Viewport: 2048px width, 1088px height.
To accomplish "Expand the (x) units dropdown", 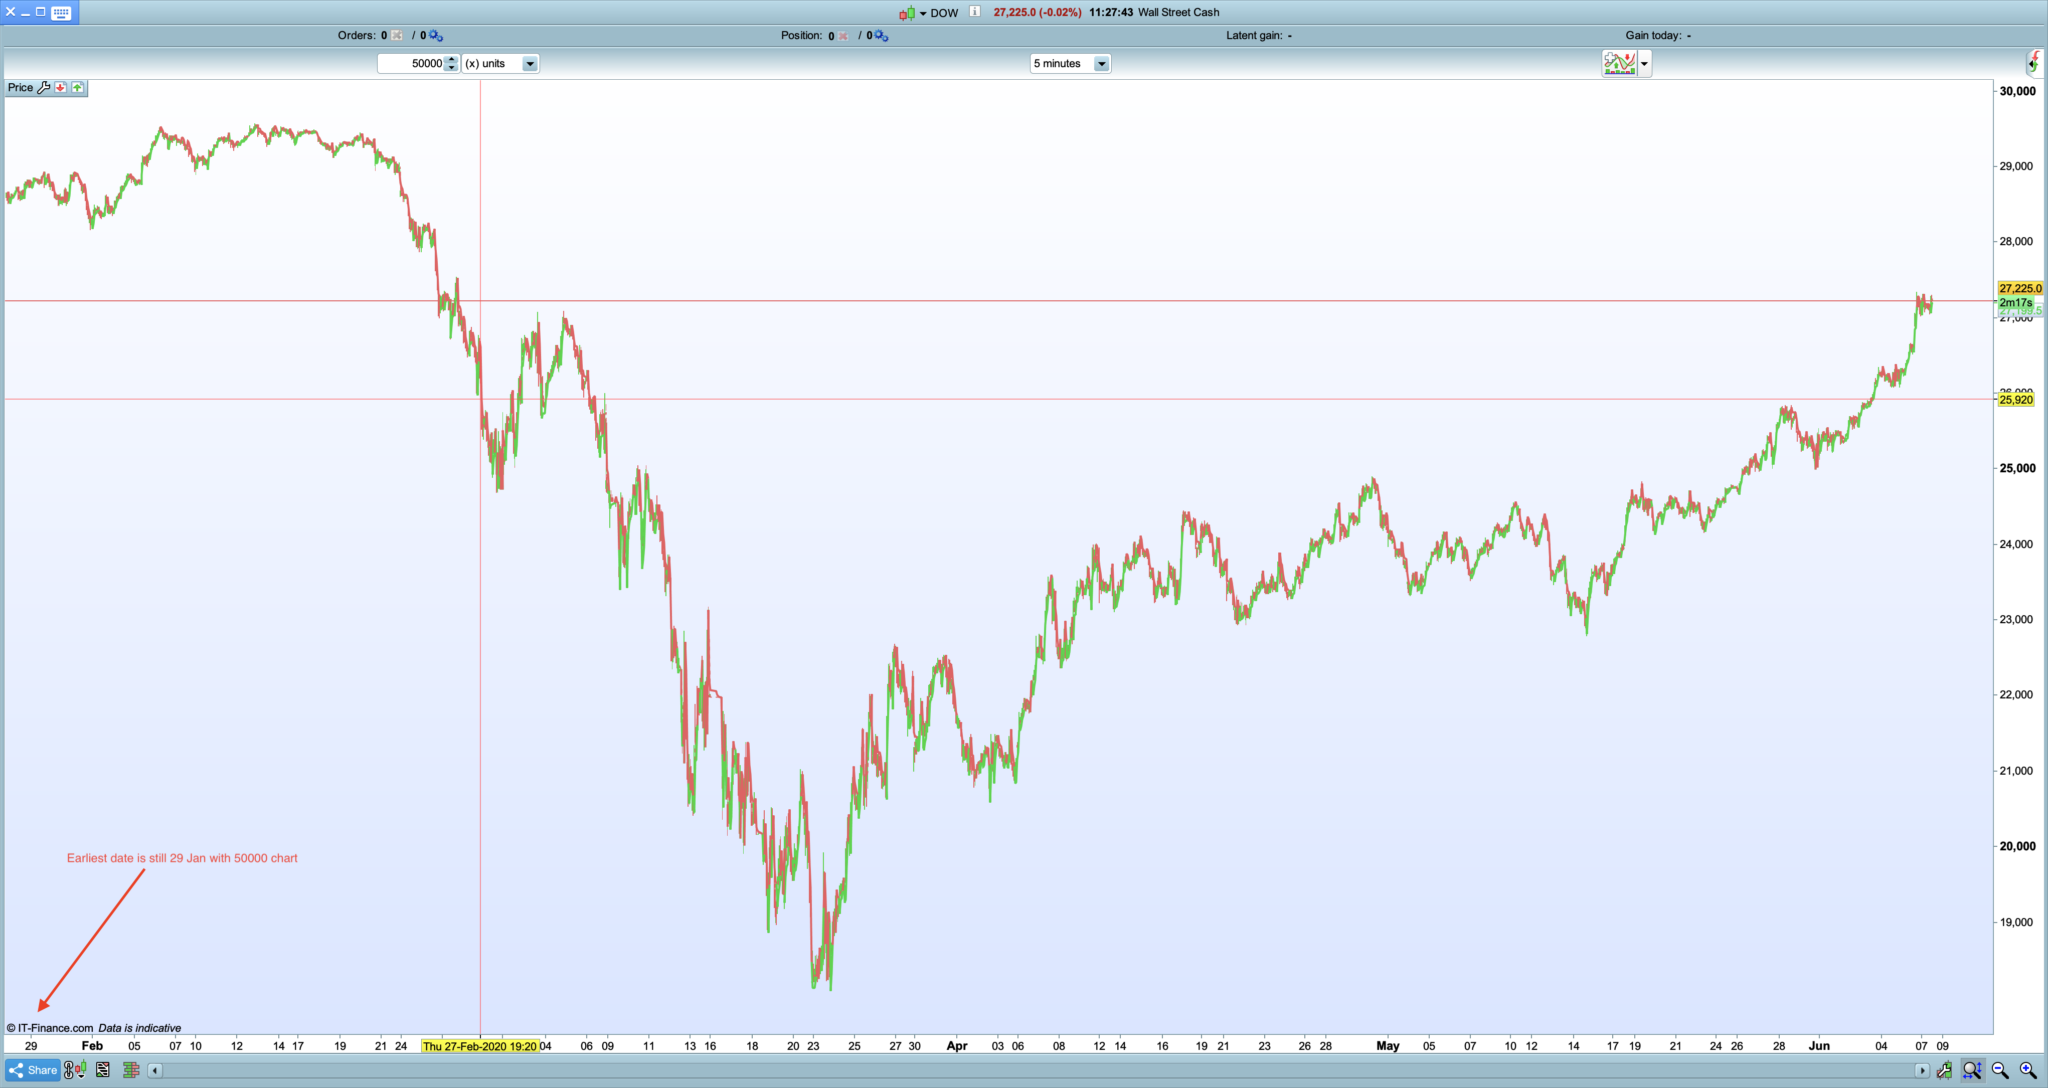I will click(530, 64).
